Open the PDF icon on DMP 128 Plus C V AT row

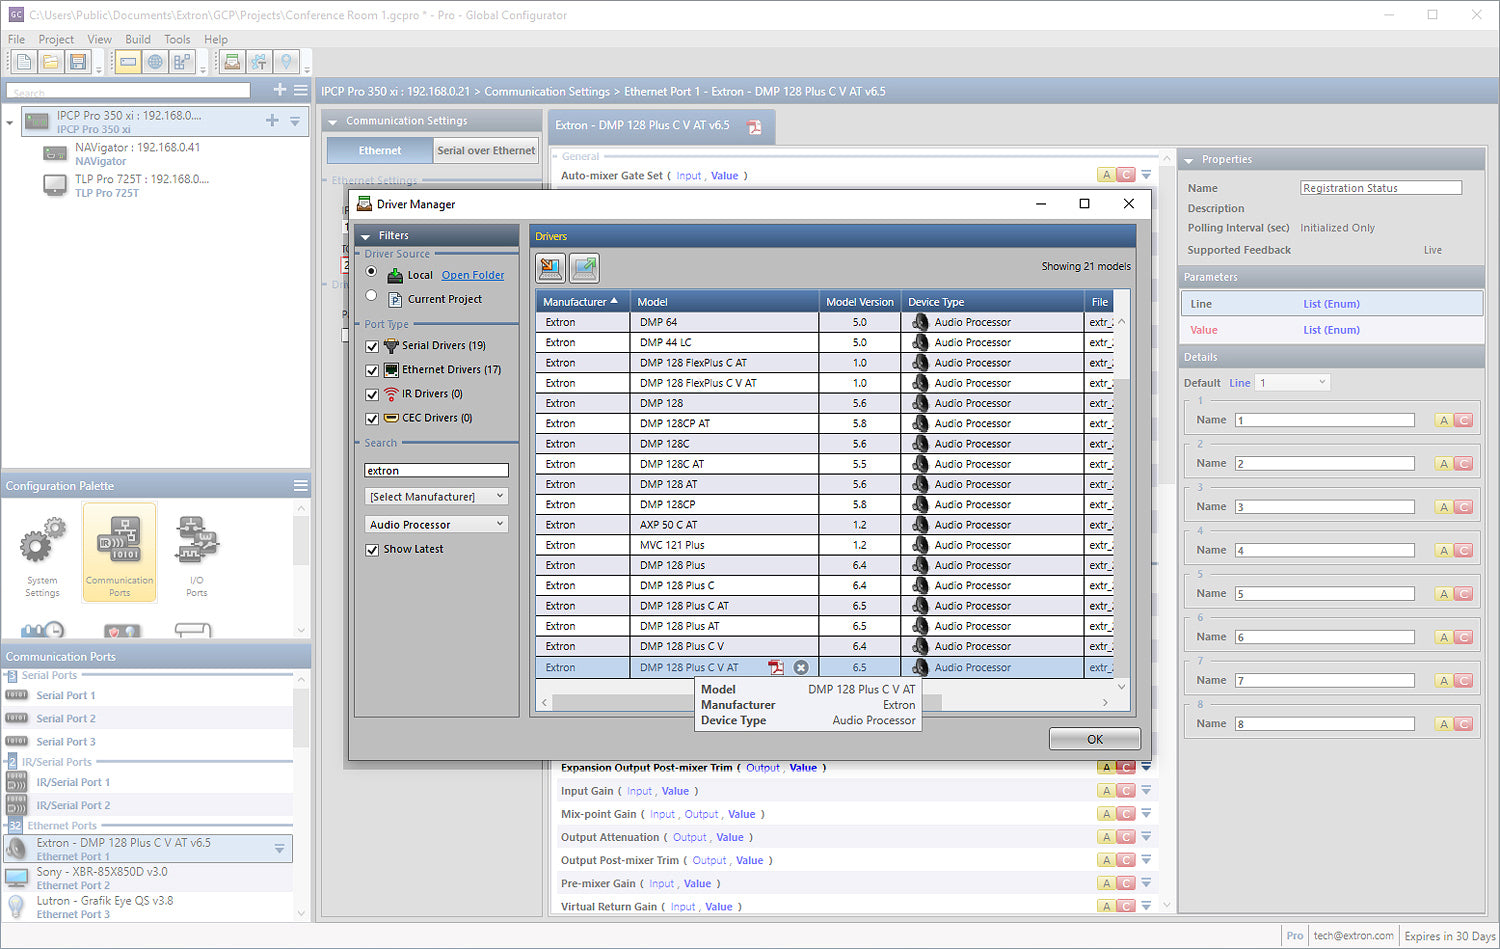(775, 667)
